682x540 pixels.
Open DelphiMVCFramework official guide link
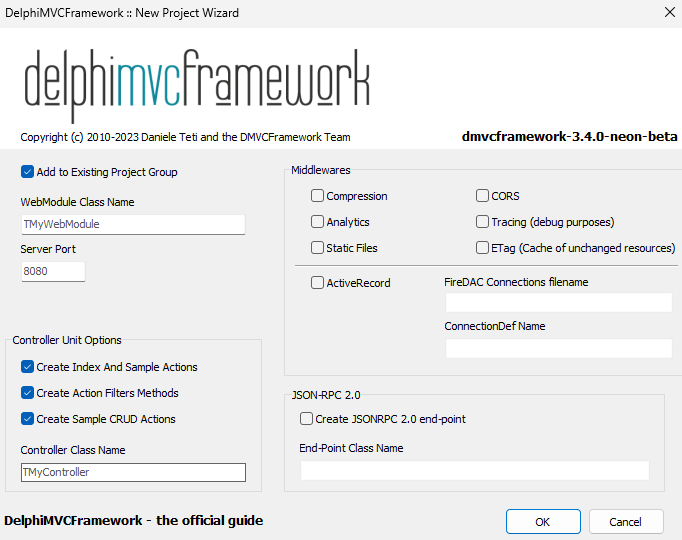tap(134, 520)
